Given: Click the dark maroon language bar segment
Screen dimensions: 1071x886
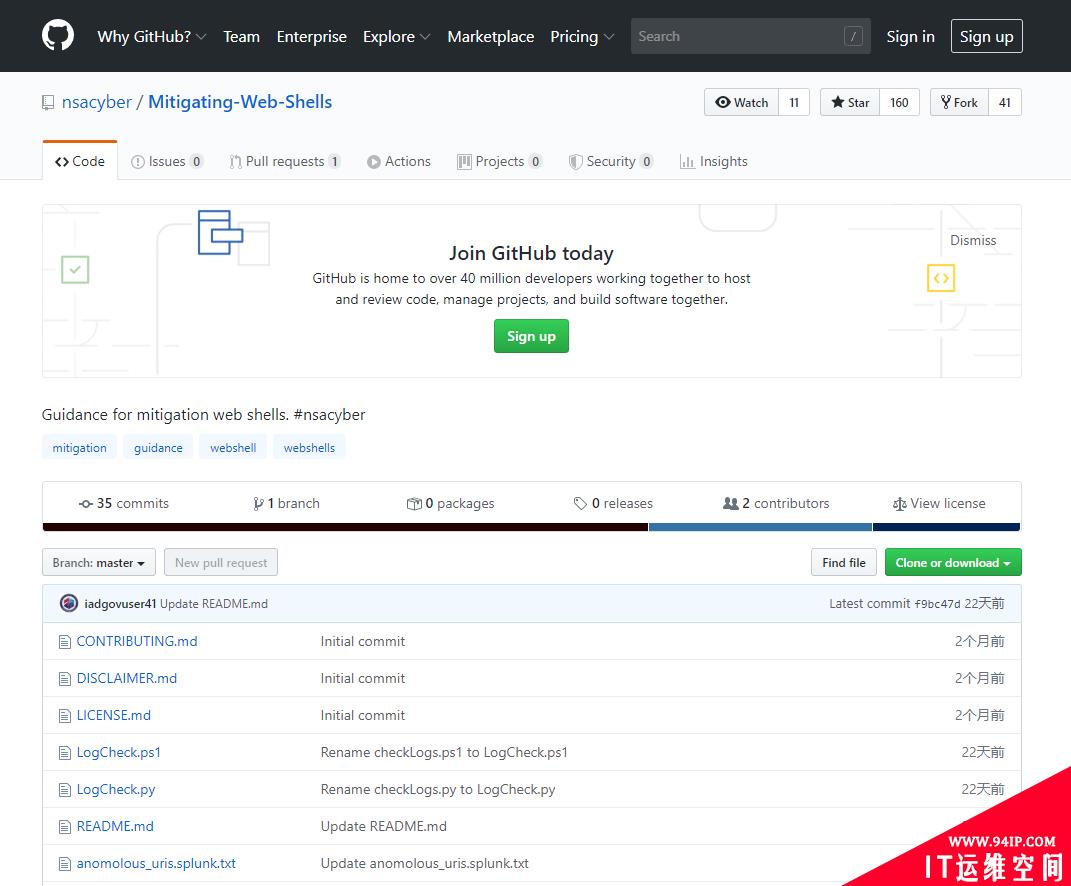Looking at the screenshot, I should tap(346, 527).
